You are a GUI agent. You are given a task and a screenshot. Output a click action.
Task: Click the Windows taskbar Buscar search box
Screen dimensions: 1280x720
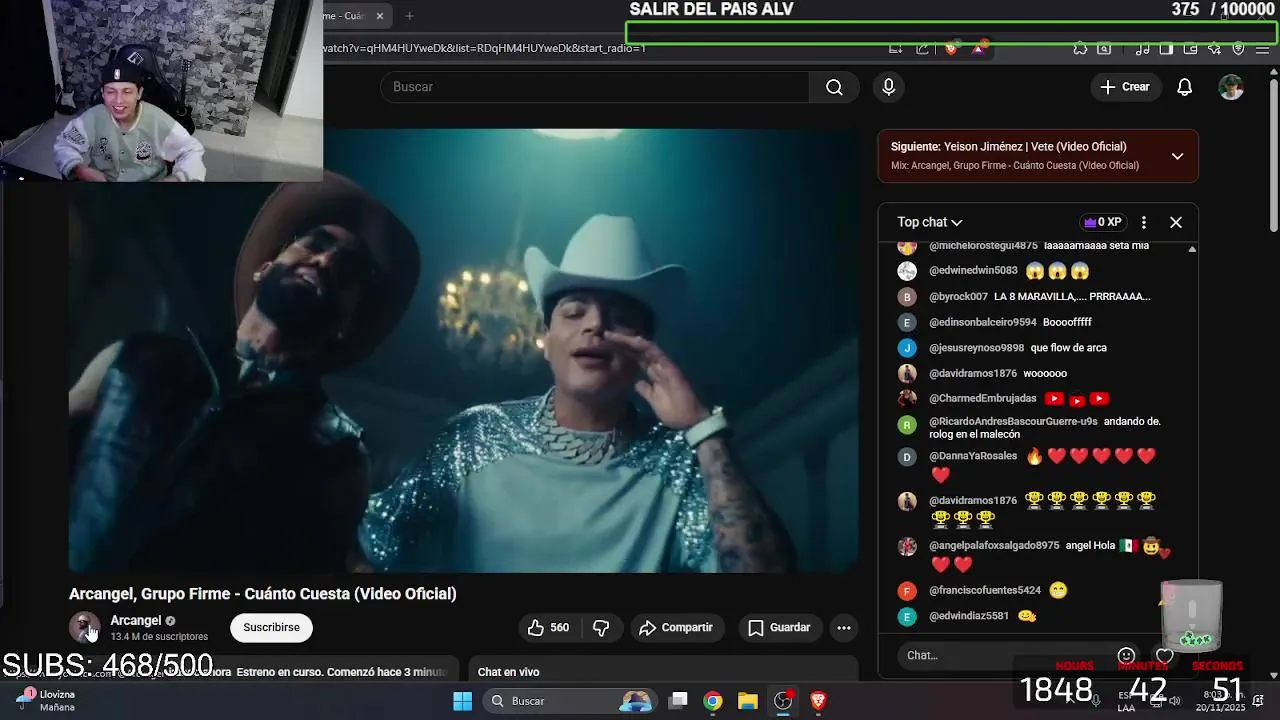click(x=569, y=701)
